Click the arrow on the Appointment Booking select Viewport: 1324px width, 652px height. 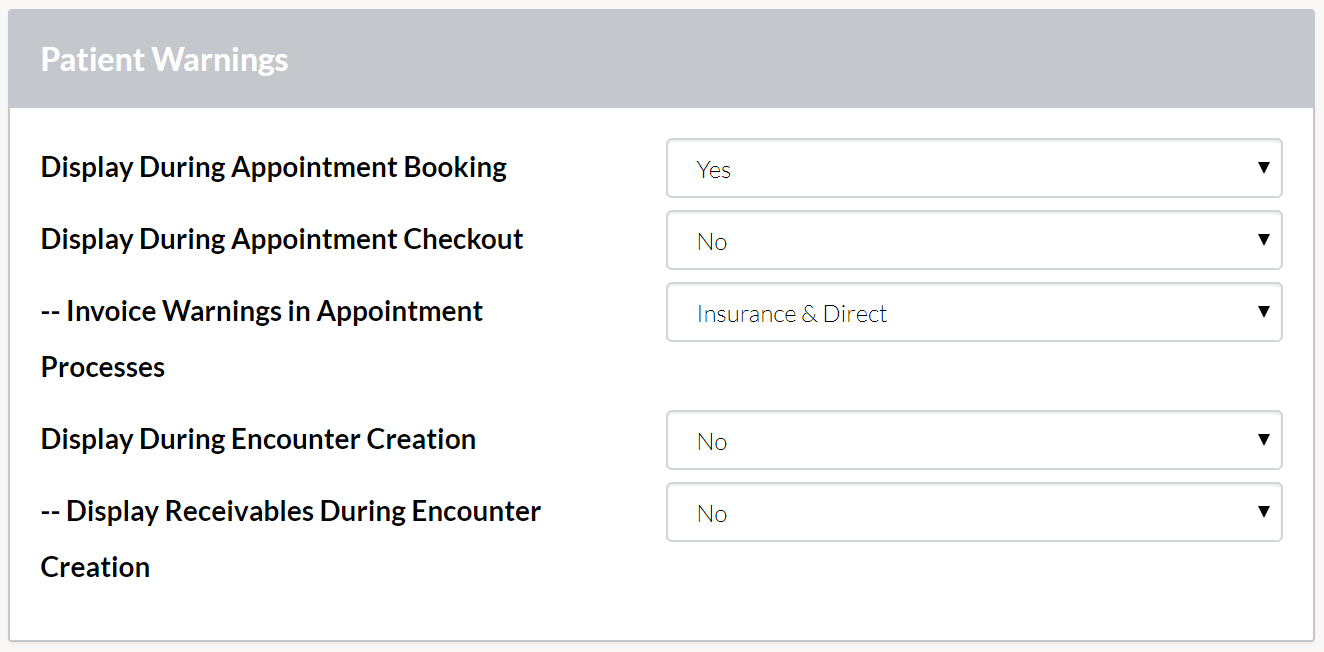[1263, 168]
